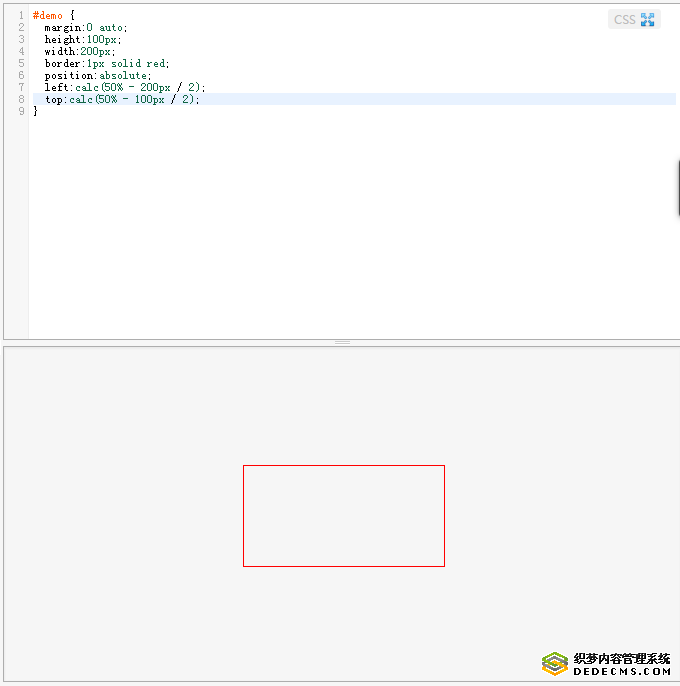This screenshot has width=680, height=686.
Task: Click line number 5 in the gutter
Action: 21,64
